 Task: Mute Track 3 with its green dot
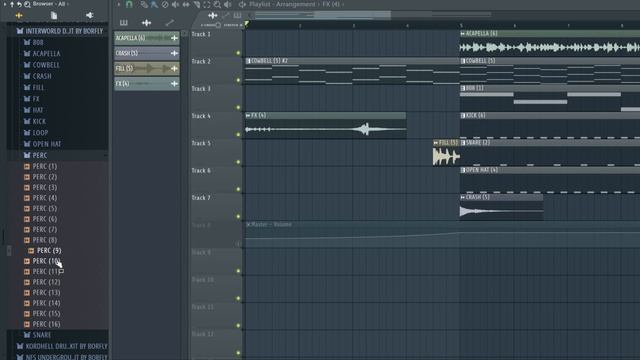(x=238, y=108)
